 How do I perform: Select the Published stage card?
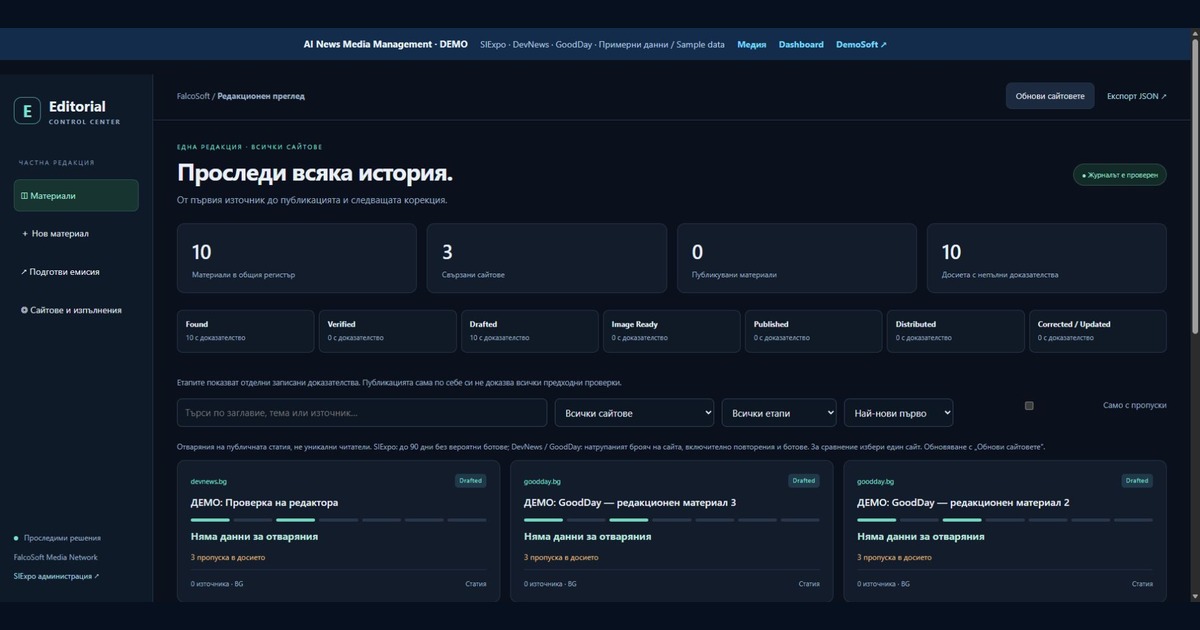coord(813,331)
